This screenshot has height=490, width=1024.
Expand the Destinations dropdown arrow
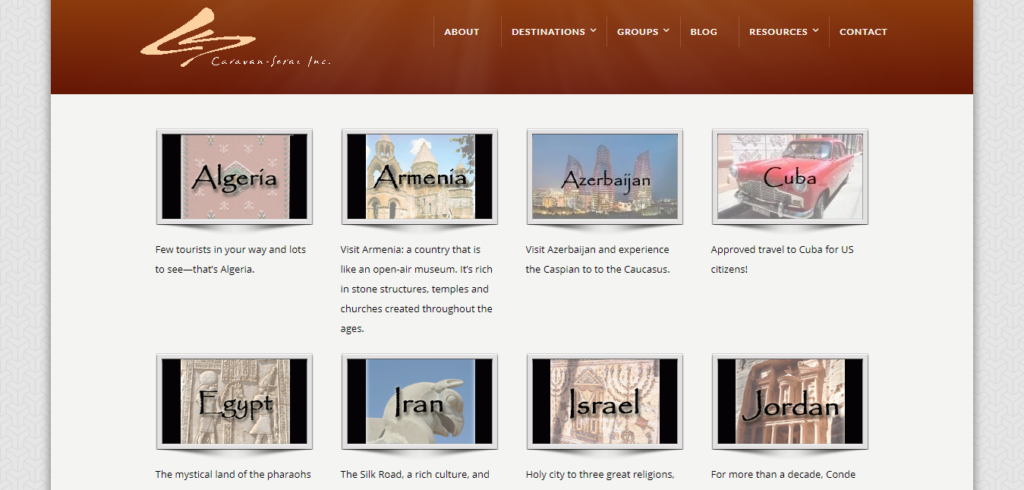click(x=594, y=30)
